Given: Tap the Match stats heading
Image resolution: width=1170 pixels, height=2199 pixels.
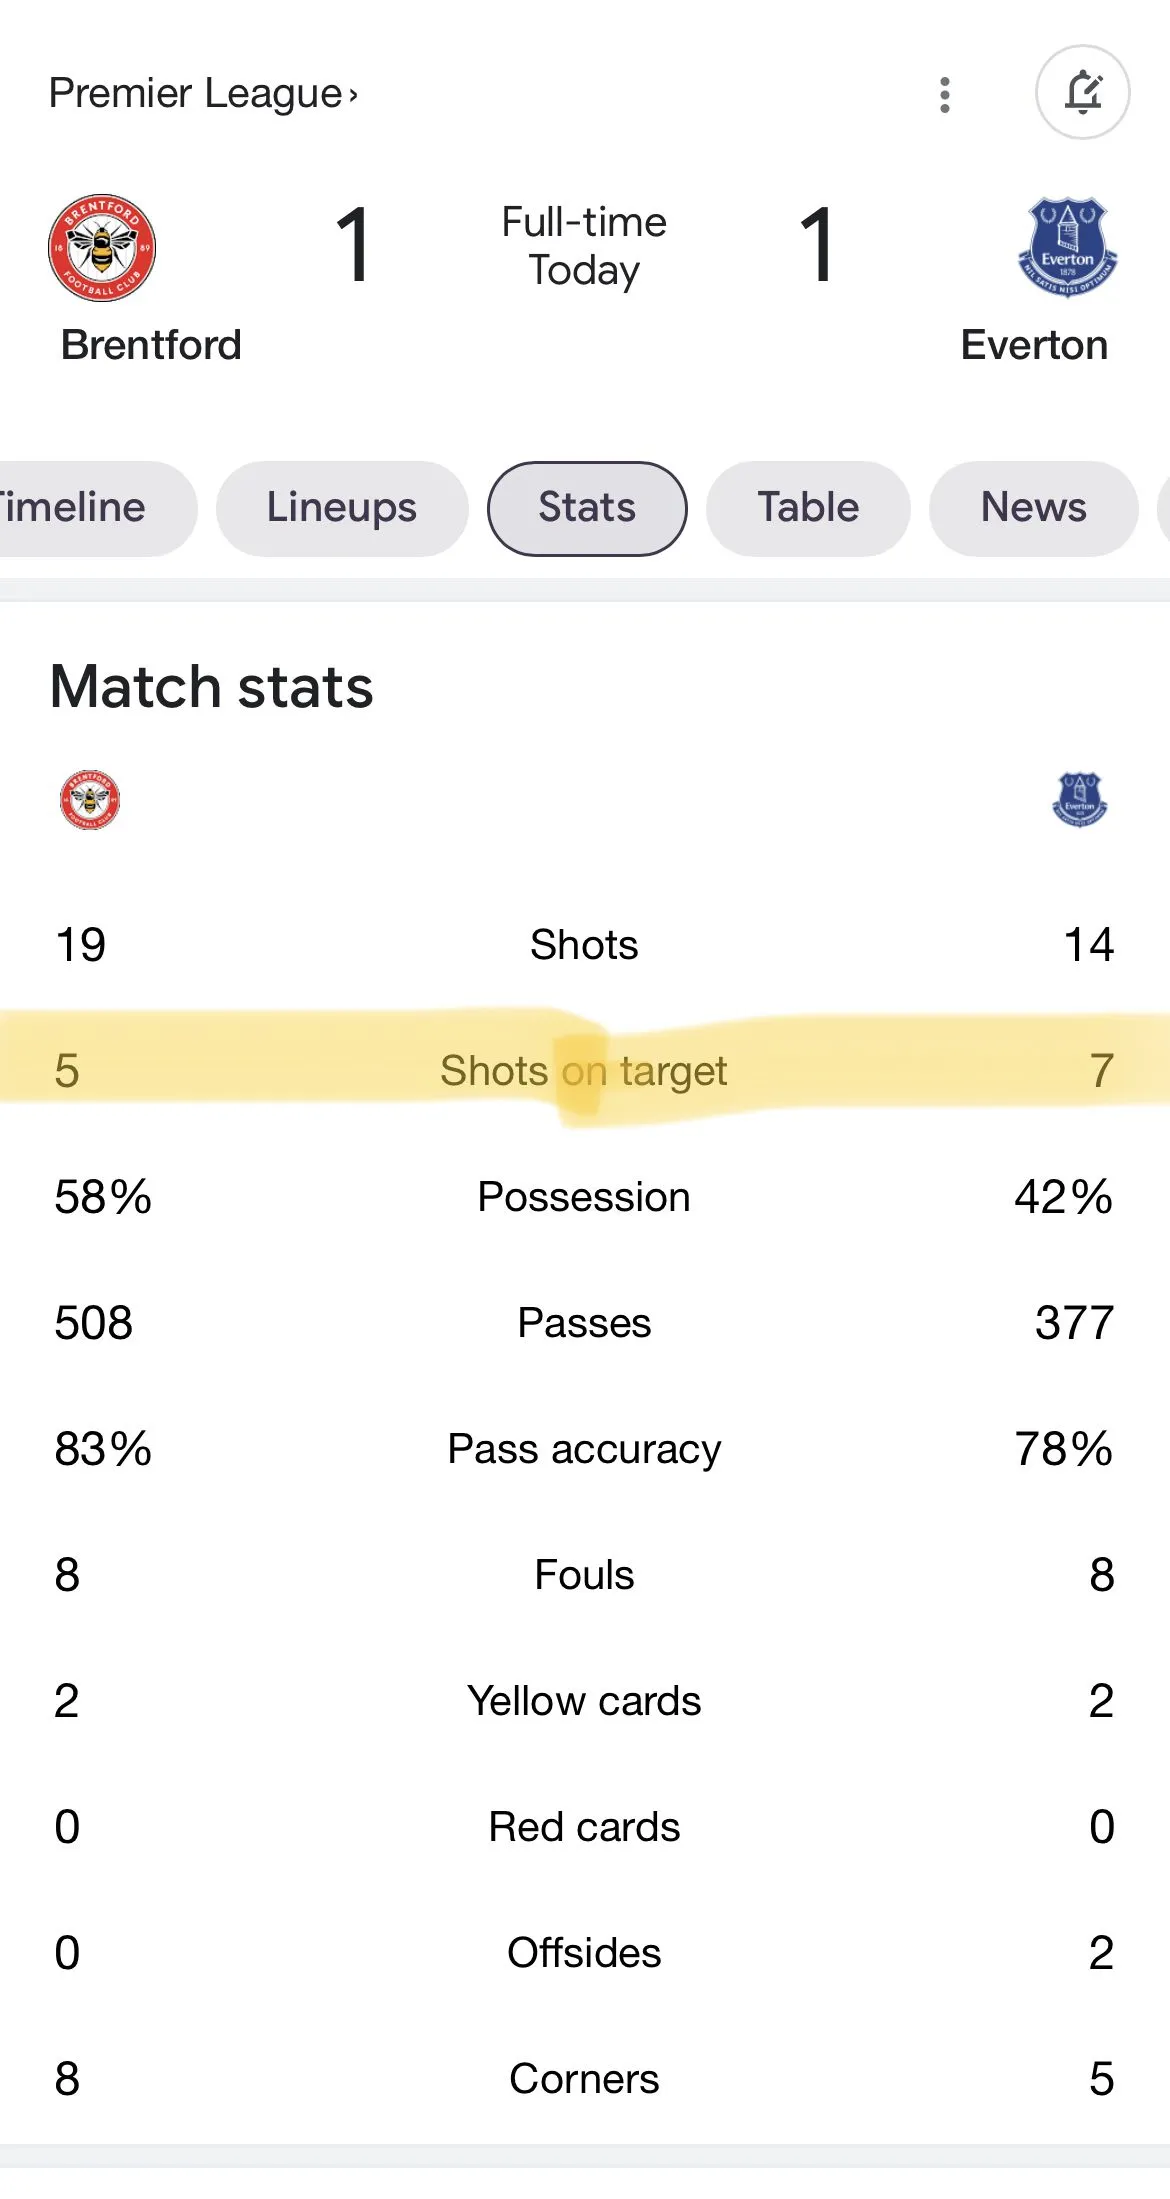Looking at the screenshot, I should click(212, 687).
